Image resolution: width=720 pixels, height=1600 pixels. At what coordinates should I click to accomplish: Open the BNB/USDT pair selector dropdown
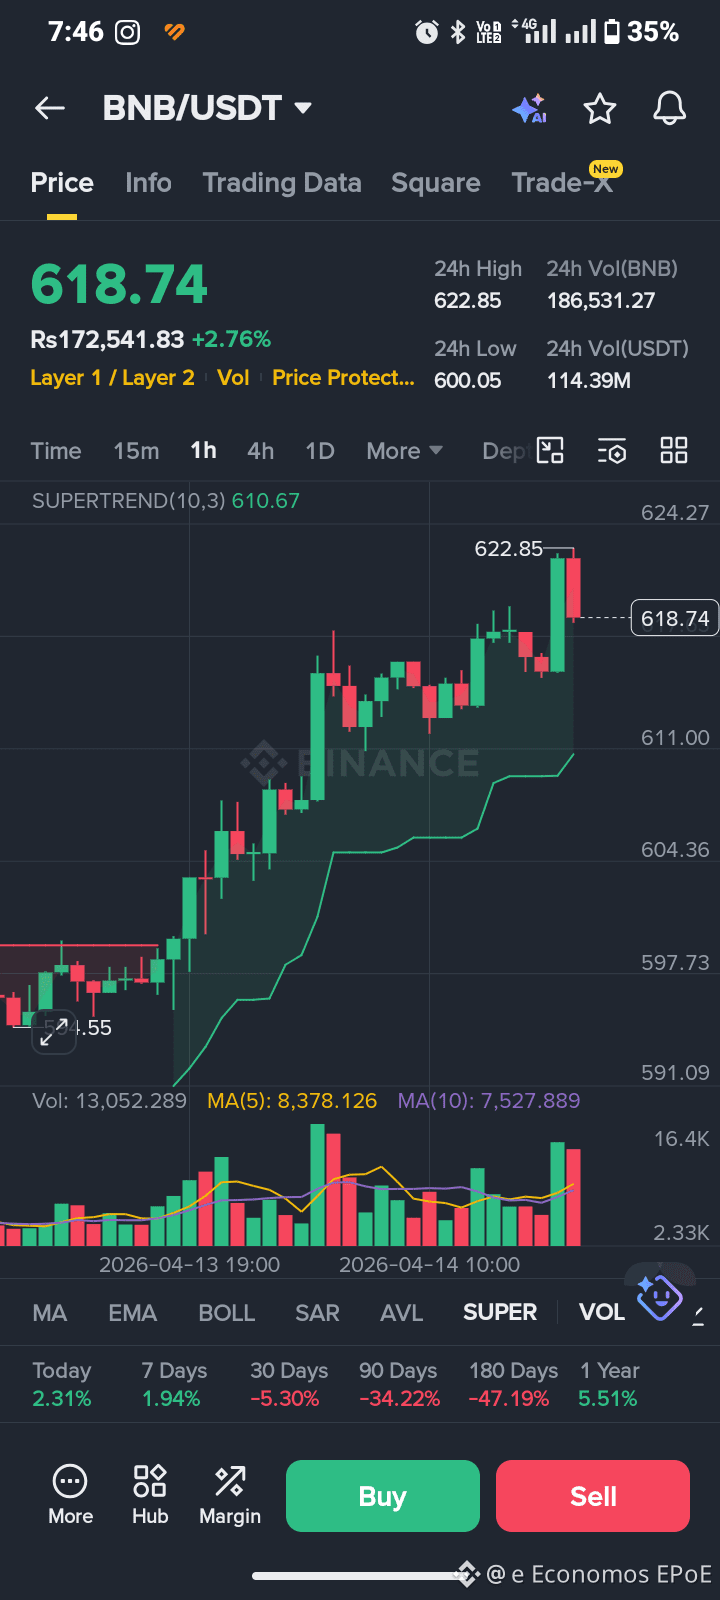(208, 108)
